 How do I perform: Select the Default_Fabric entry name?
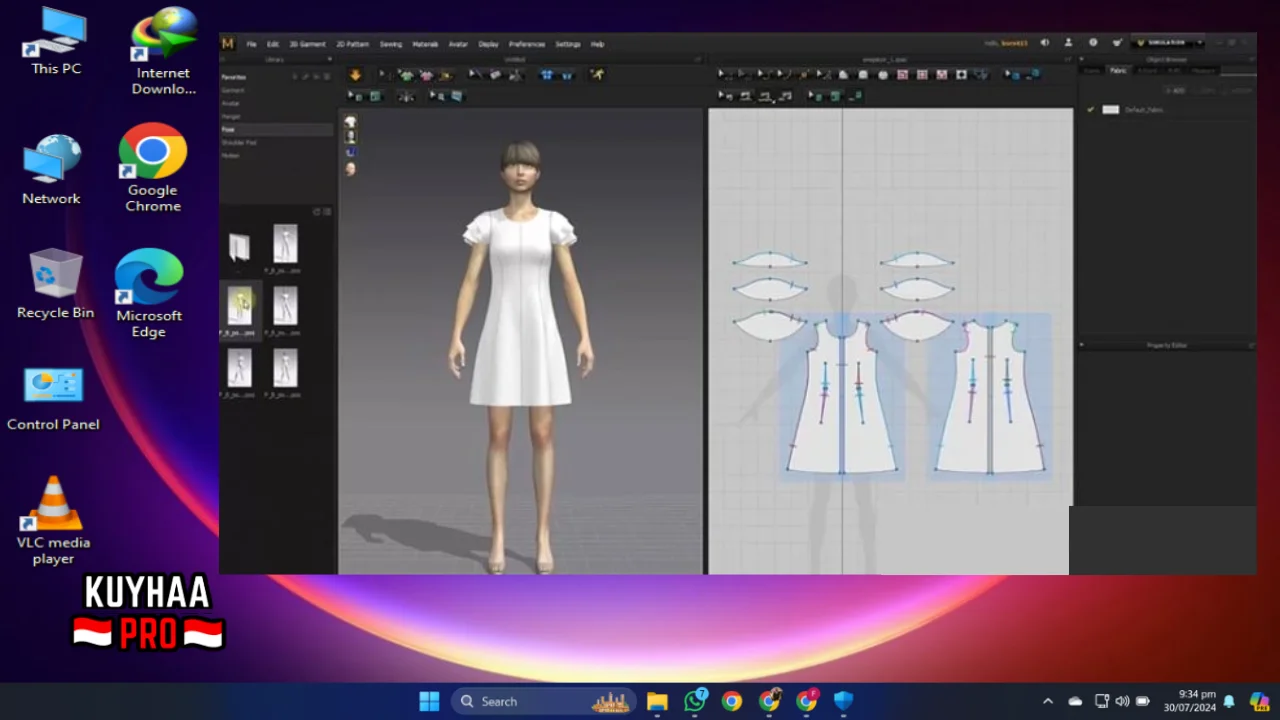[1144, 110]
